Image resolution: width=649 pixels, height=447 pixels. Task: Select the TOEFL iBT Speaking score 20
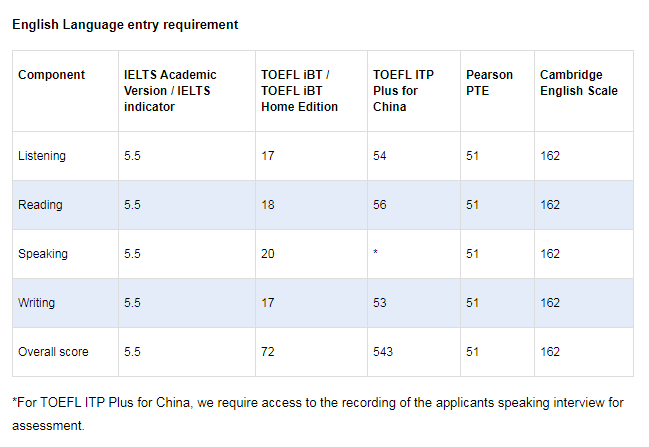[x=267, y=254]
